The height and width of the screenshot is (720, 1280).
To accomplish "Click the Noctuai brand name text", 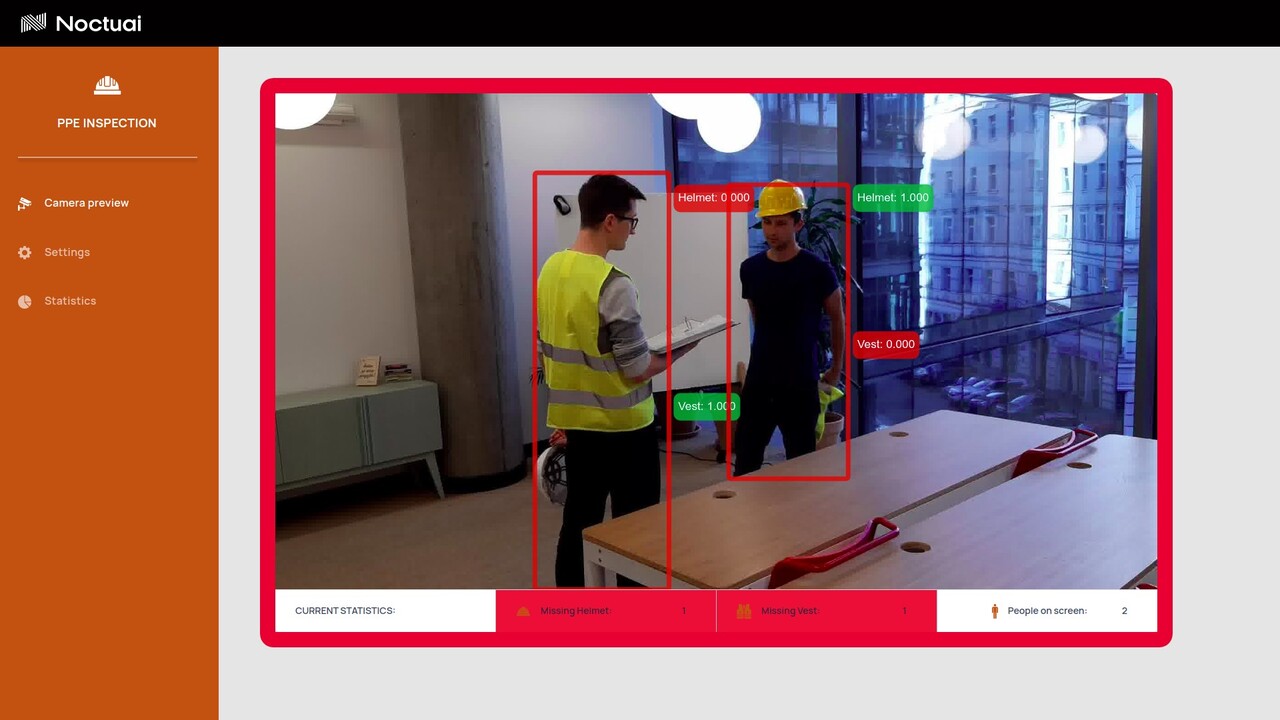I will (98, 23).
